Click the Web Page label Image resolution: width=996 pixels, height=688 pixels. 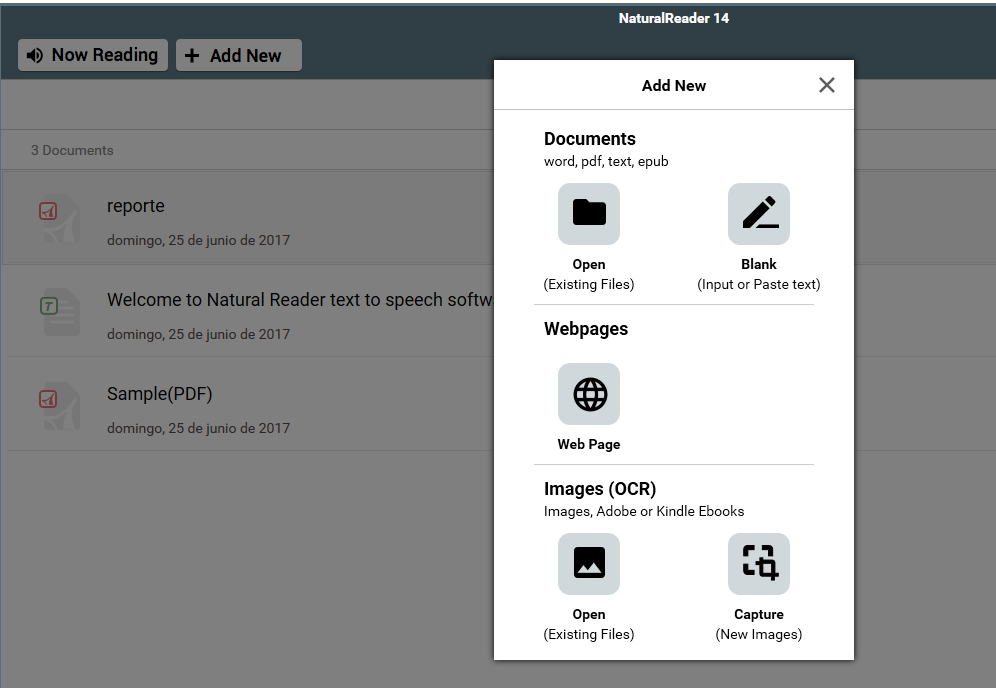coord(589,445)
